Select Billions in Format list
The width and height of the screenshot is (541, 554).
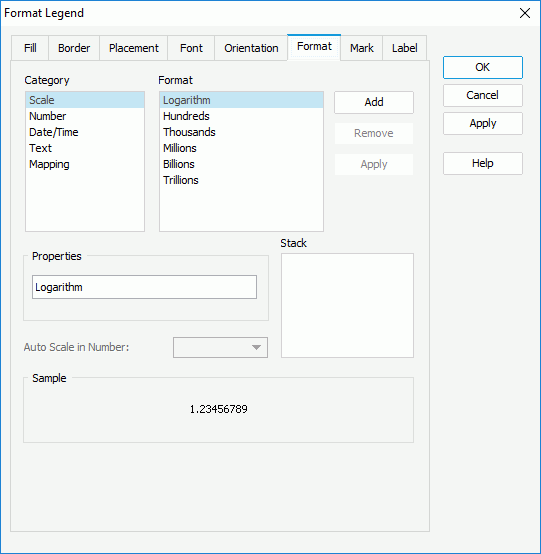point(241,164)
